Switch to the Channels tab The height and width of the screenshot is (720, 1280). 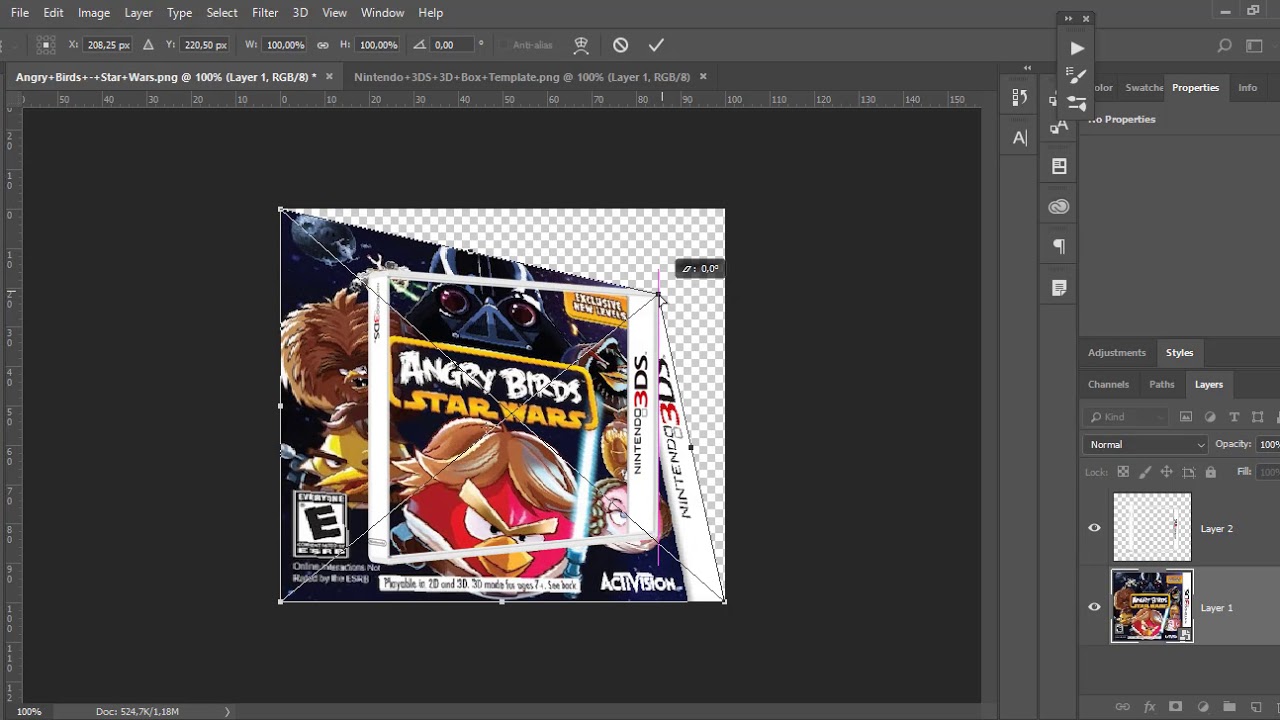coord(1108,384)
